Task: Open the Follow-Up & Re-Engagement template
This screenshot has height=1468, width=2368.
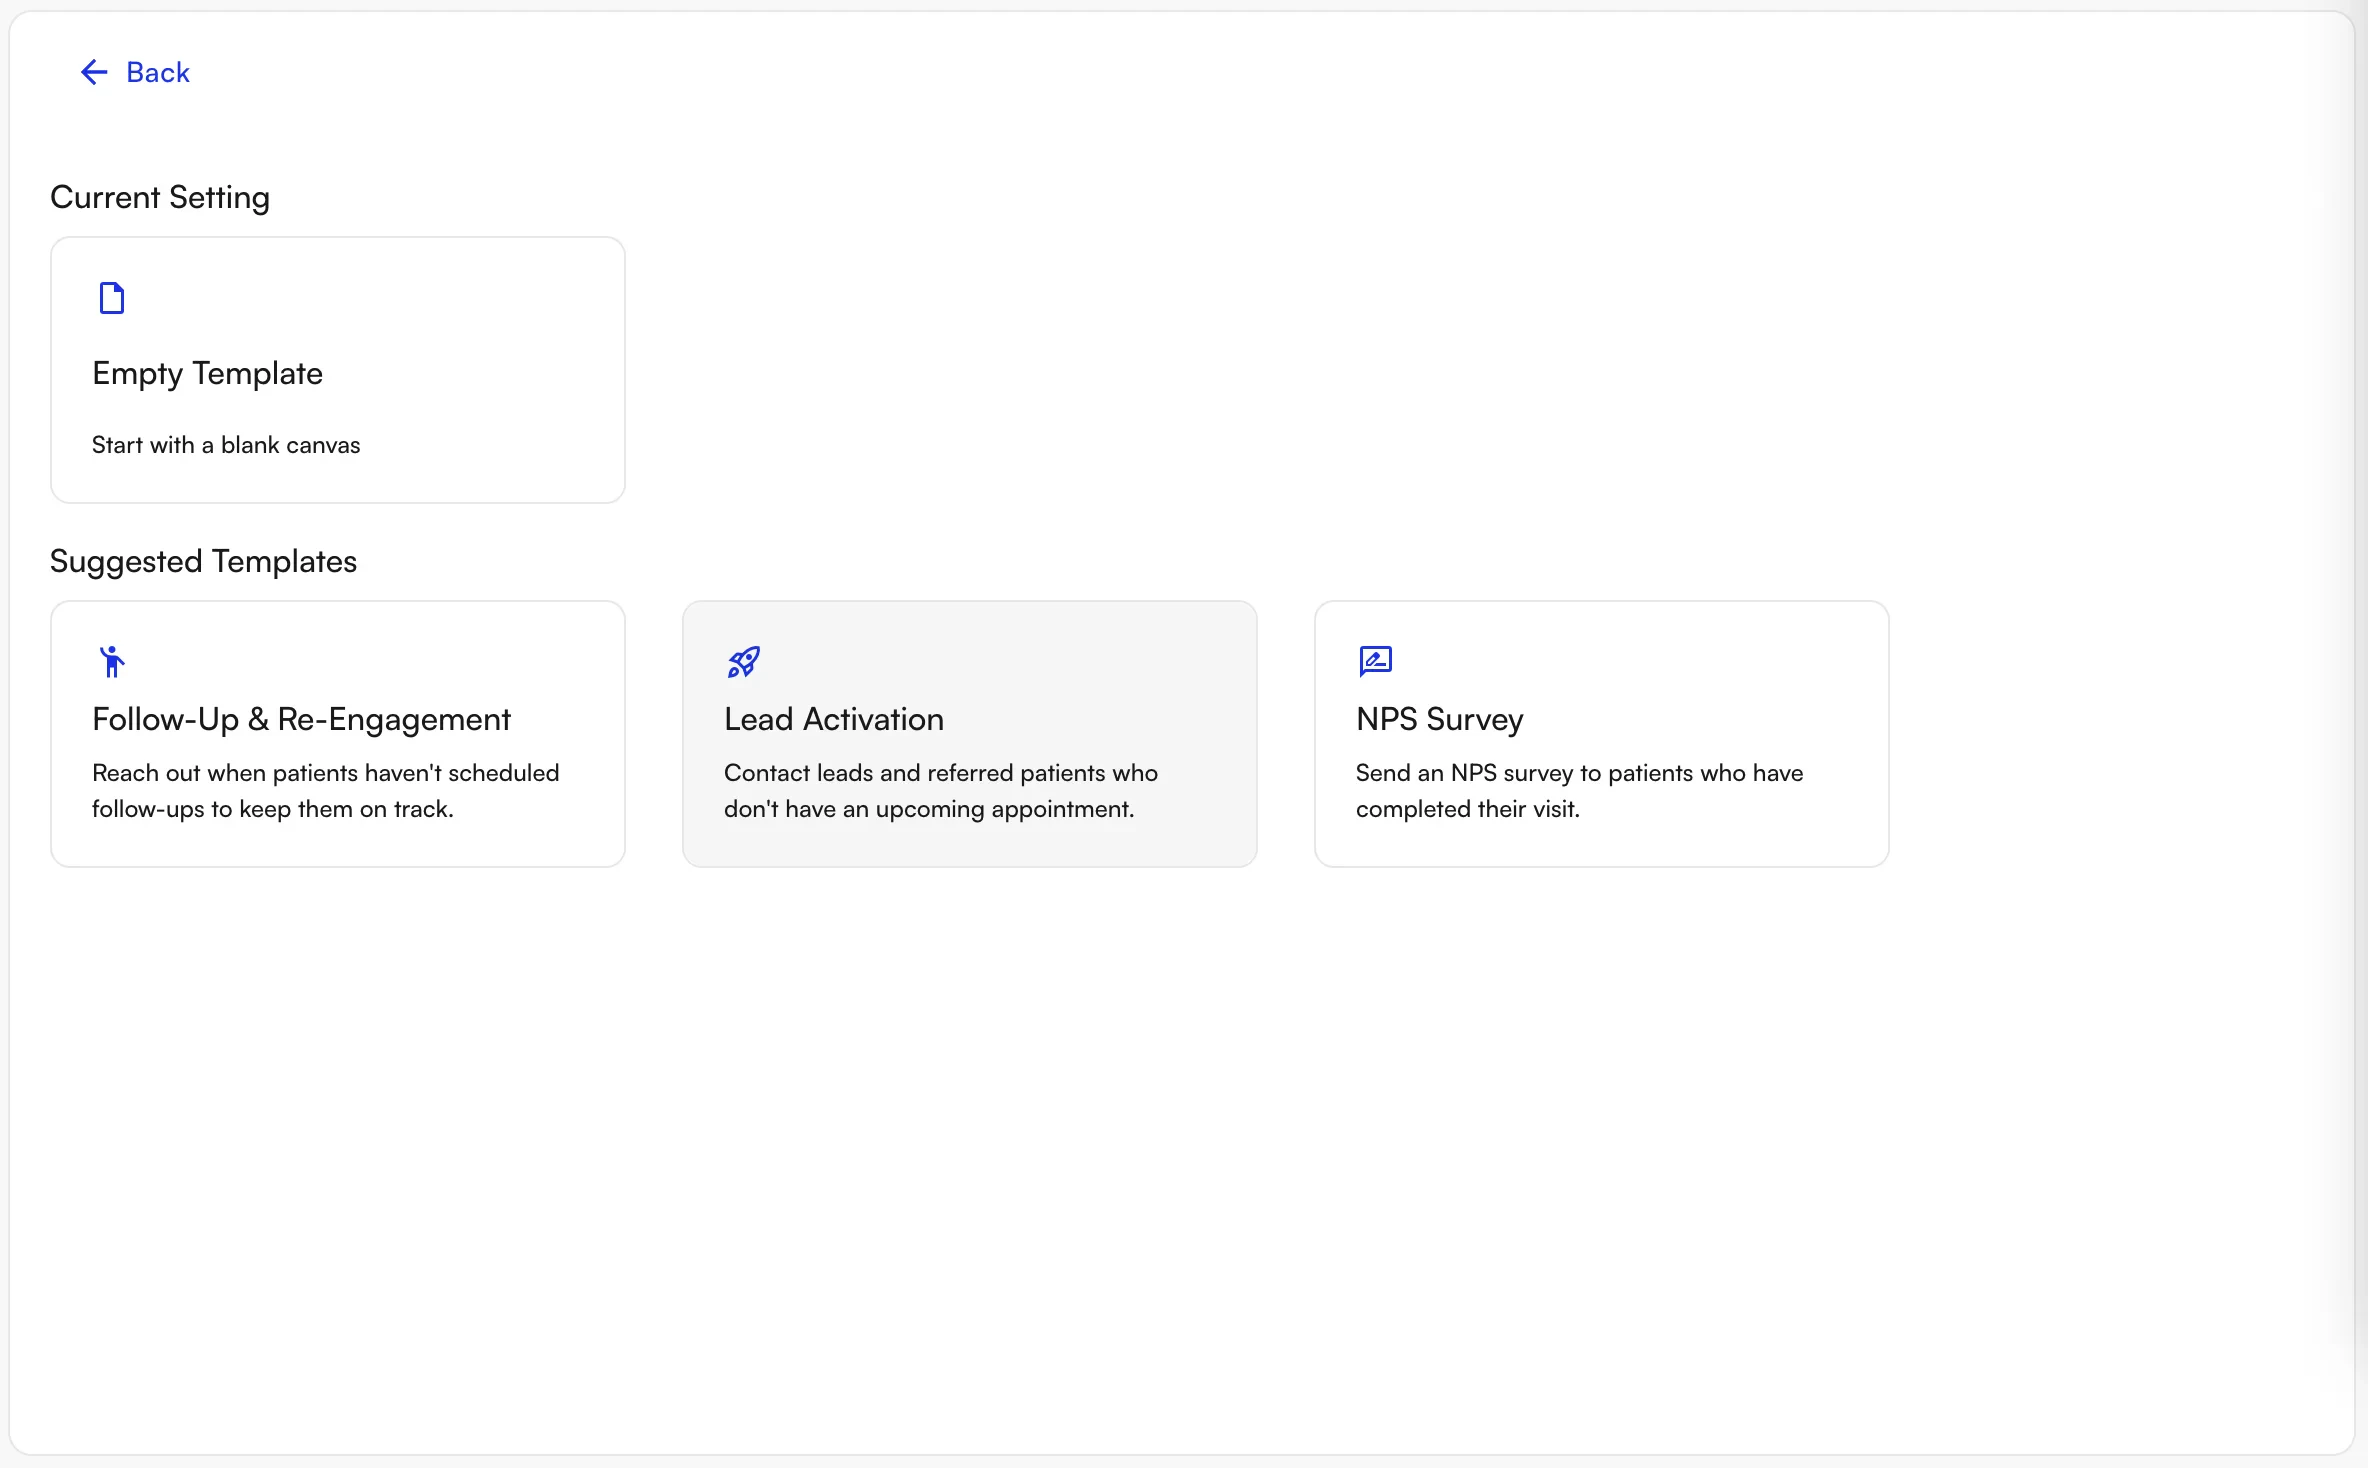Action: coord(337,733)
